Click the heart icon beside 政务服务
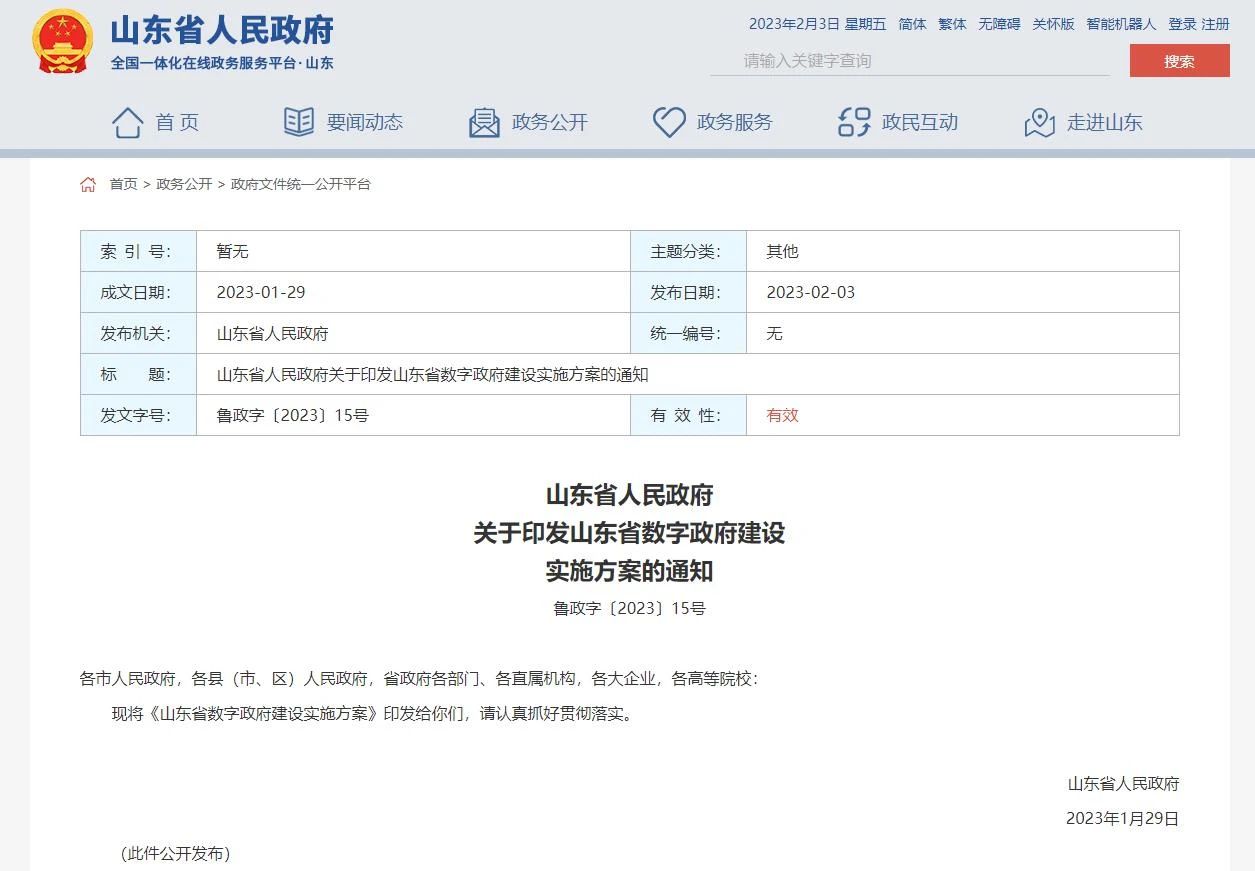This screenshot has width=1255, height=871. (x=669, y=122)
